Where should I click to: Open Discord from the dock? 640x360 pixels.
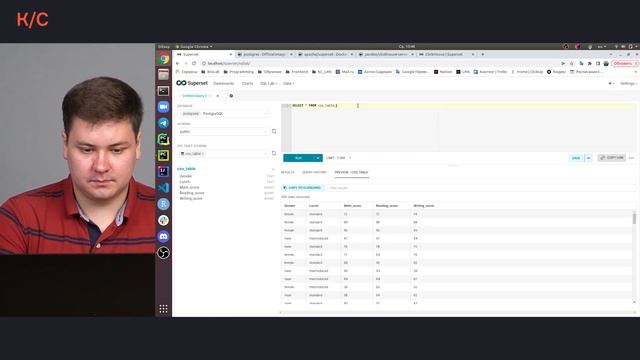point(164,236)
